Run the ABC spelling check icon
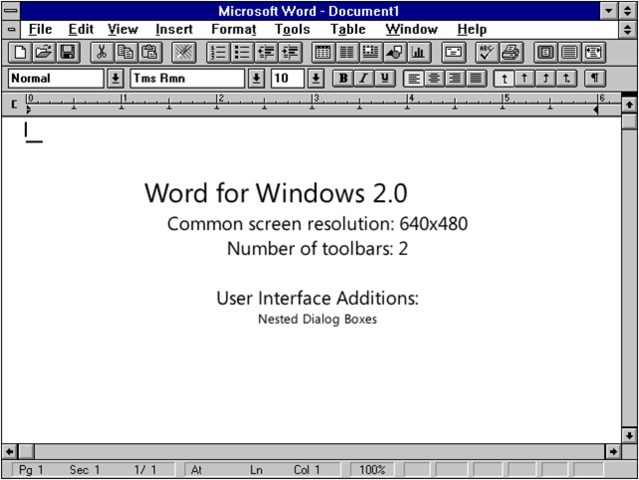639x480 pixels. tap(487, 53)
